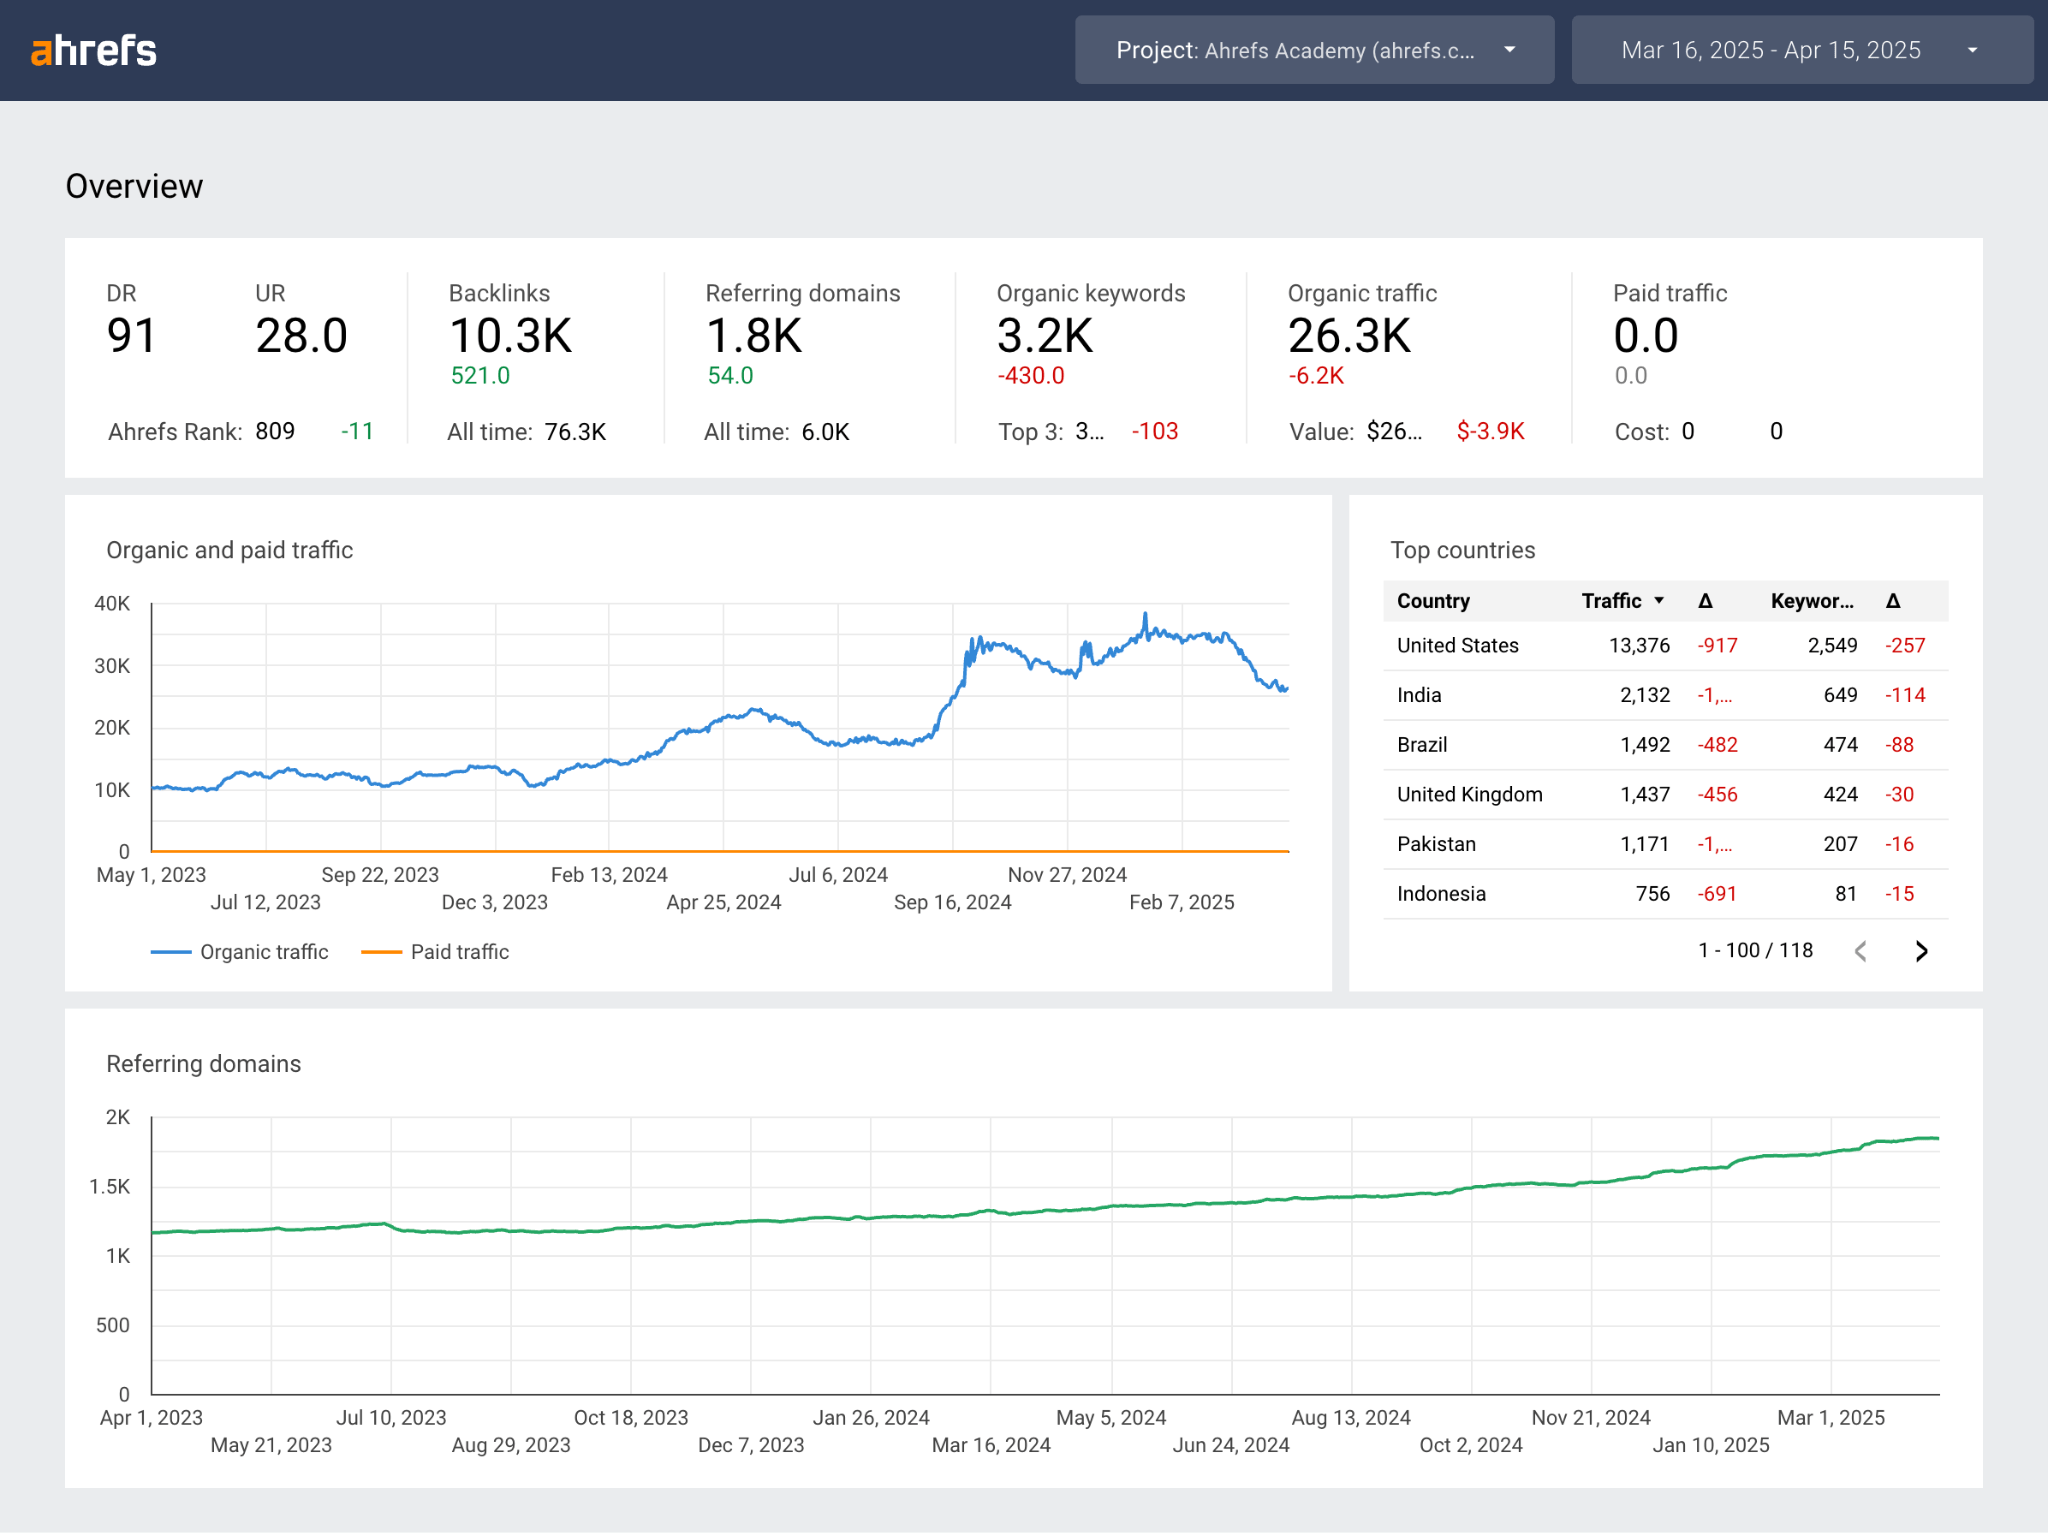
Task: Go to next page of top countries
Action: tap(1921, 950)
